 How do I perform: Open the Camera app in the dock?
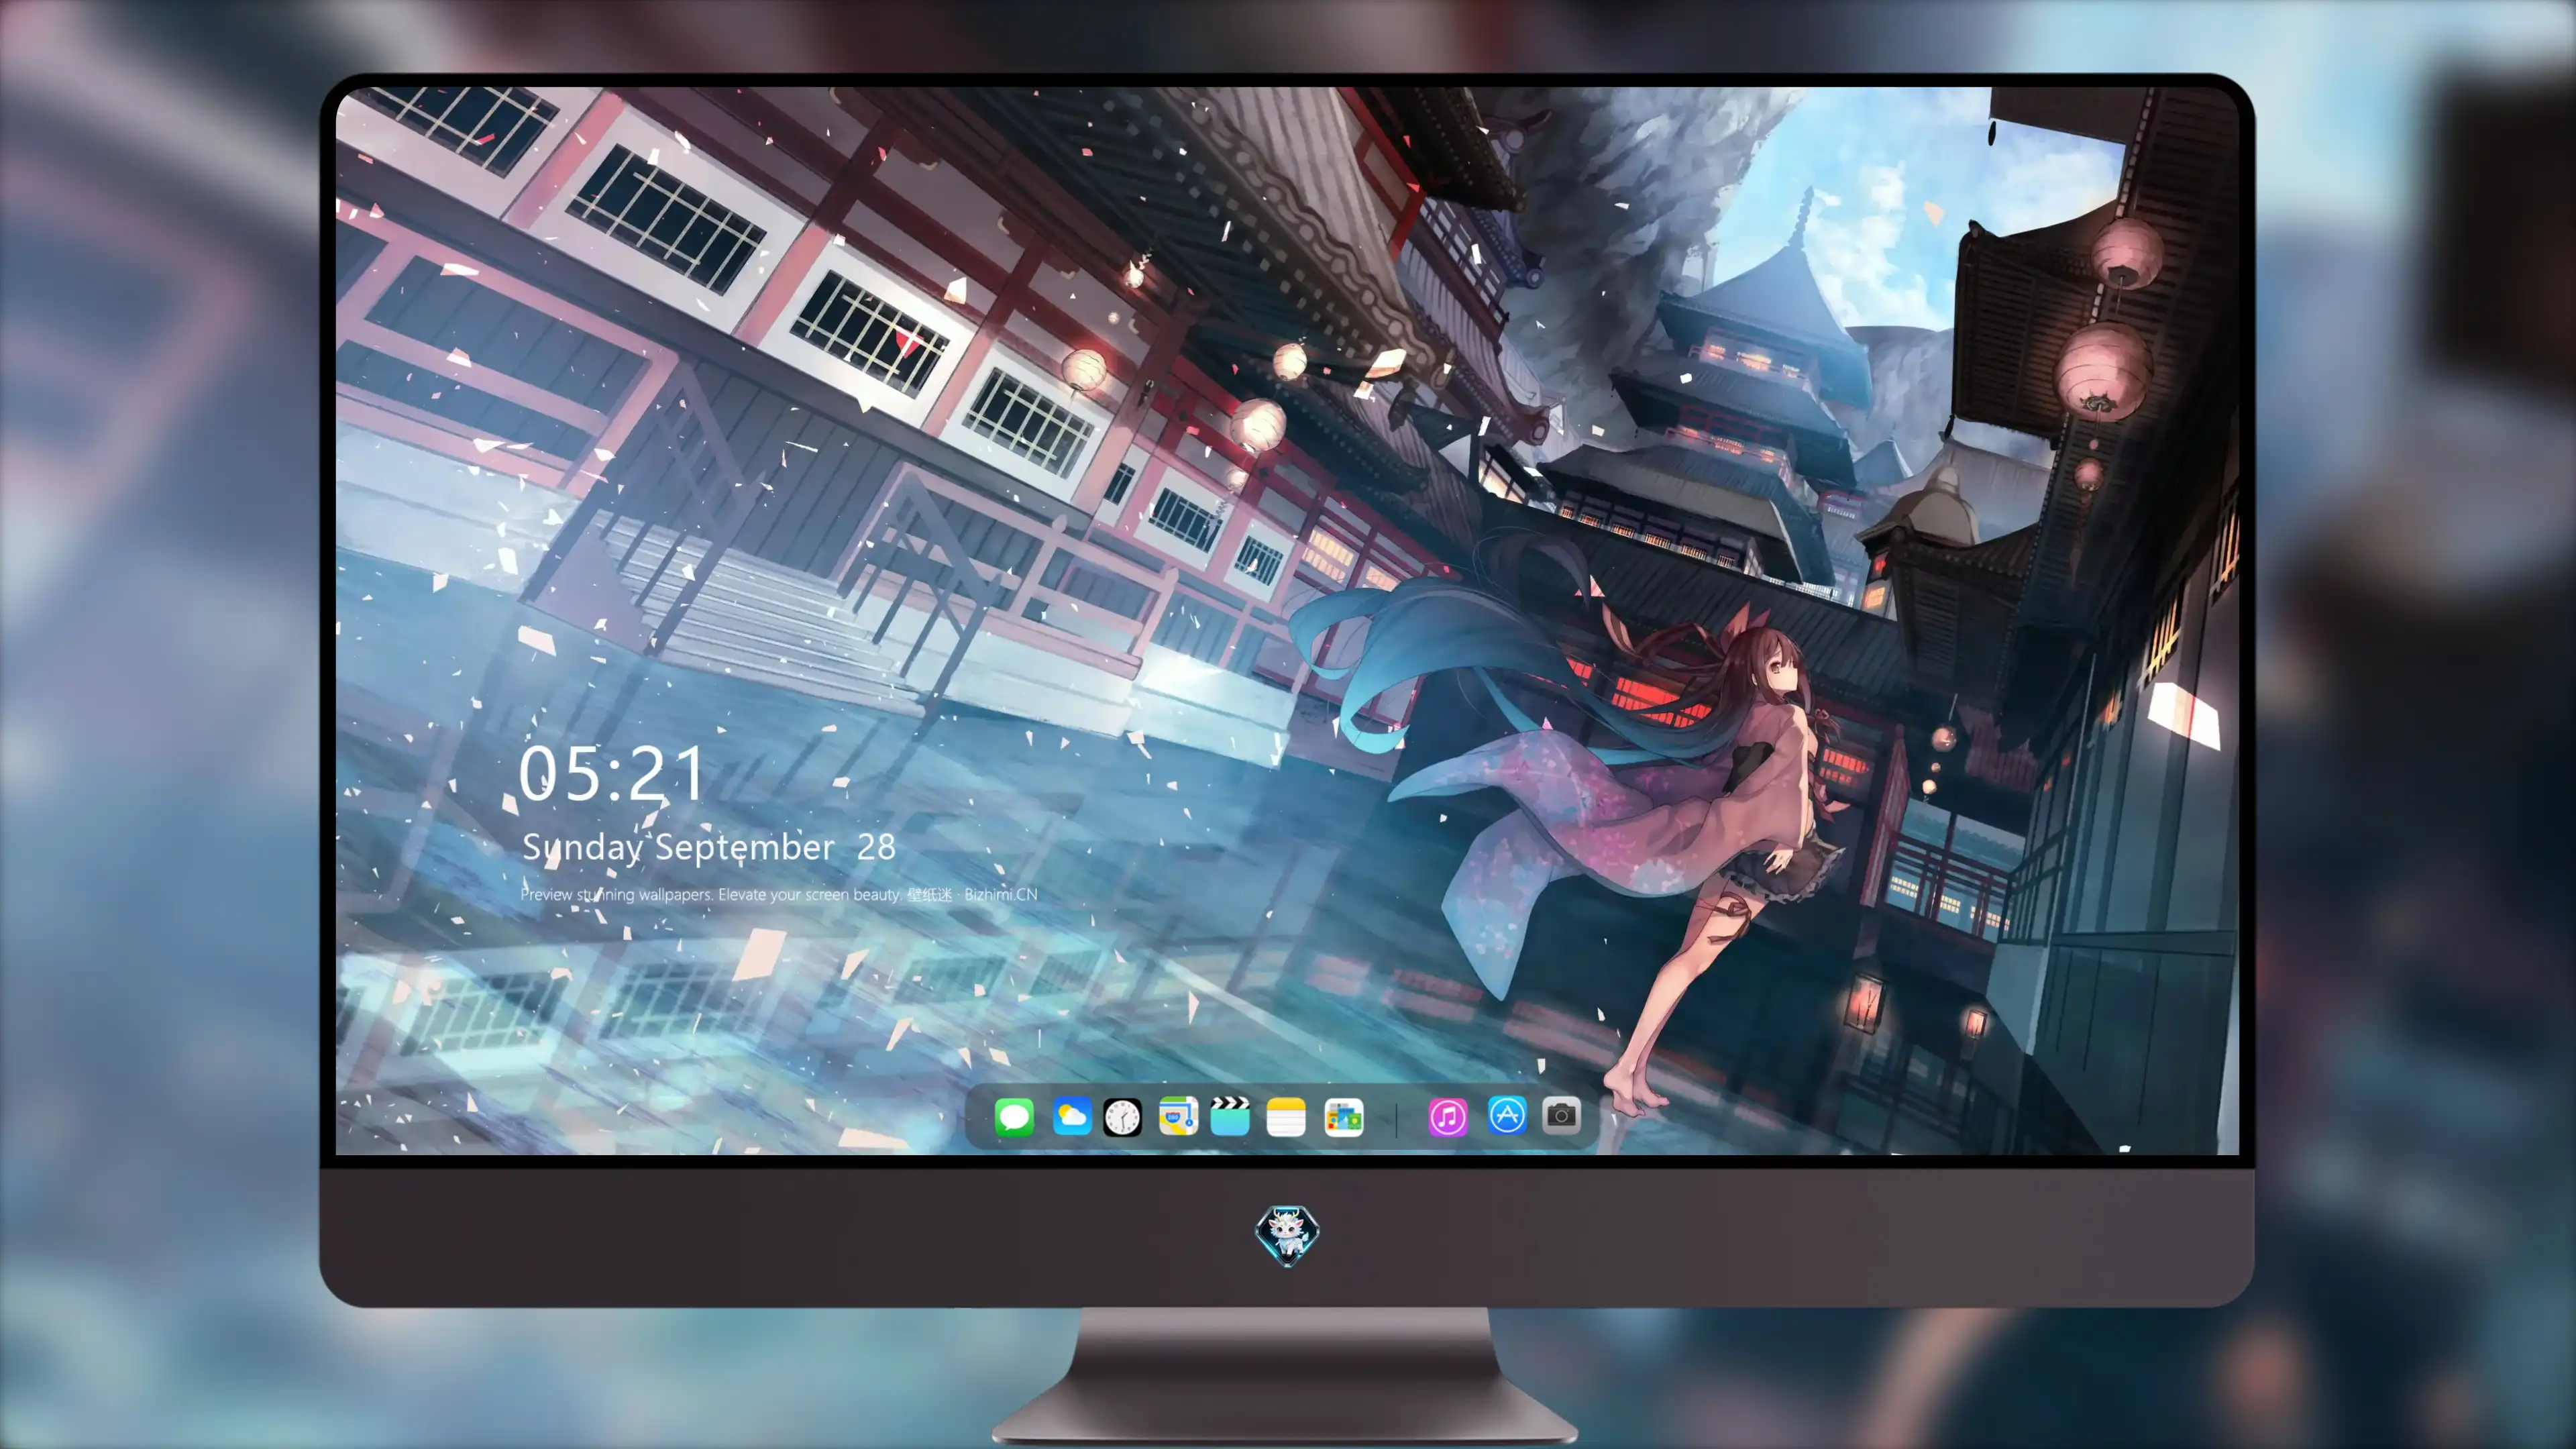click(1561, 1115)
